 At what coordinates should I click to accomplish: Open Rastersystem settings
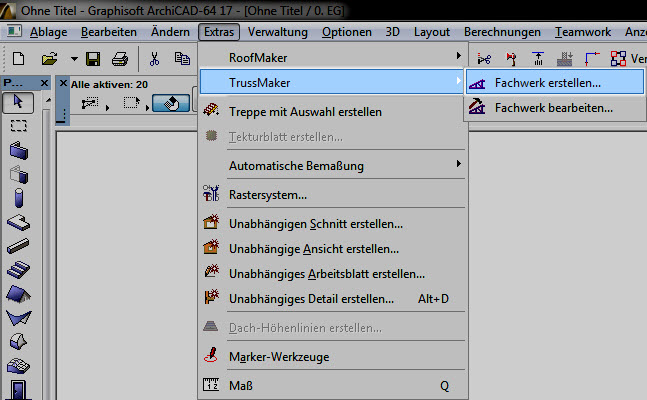[332, 194]
